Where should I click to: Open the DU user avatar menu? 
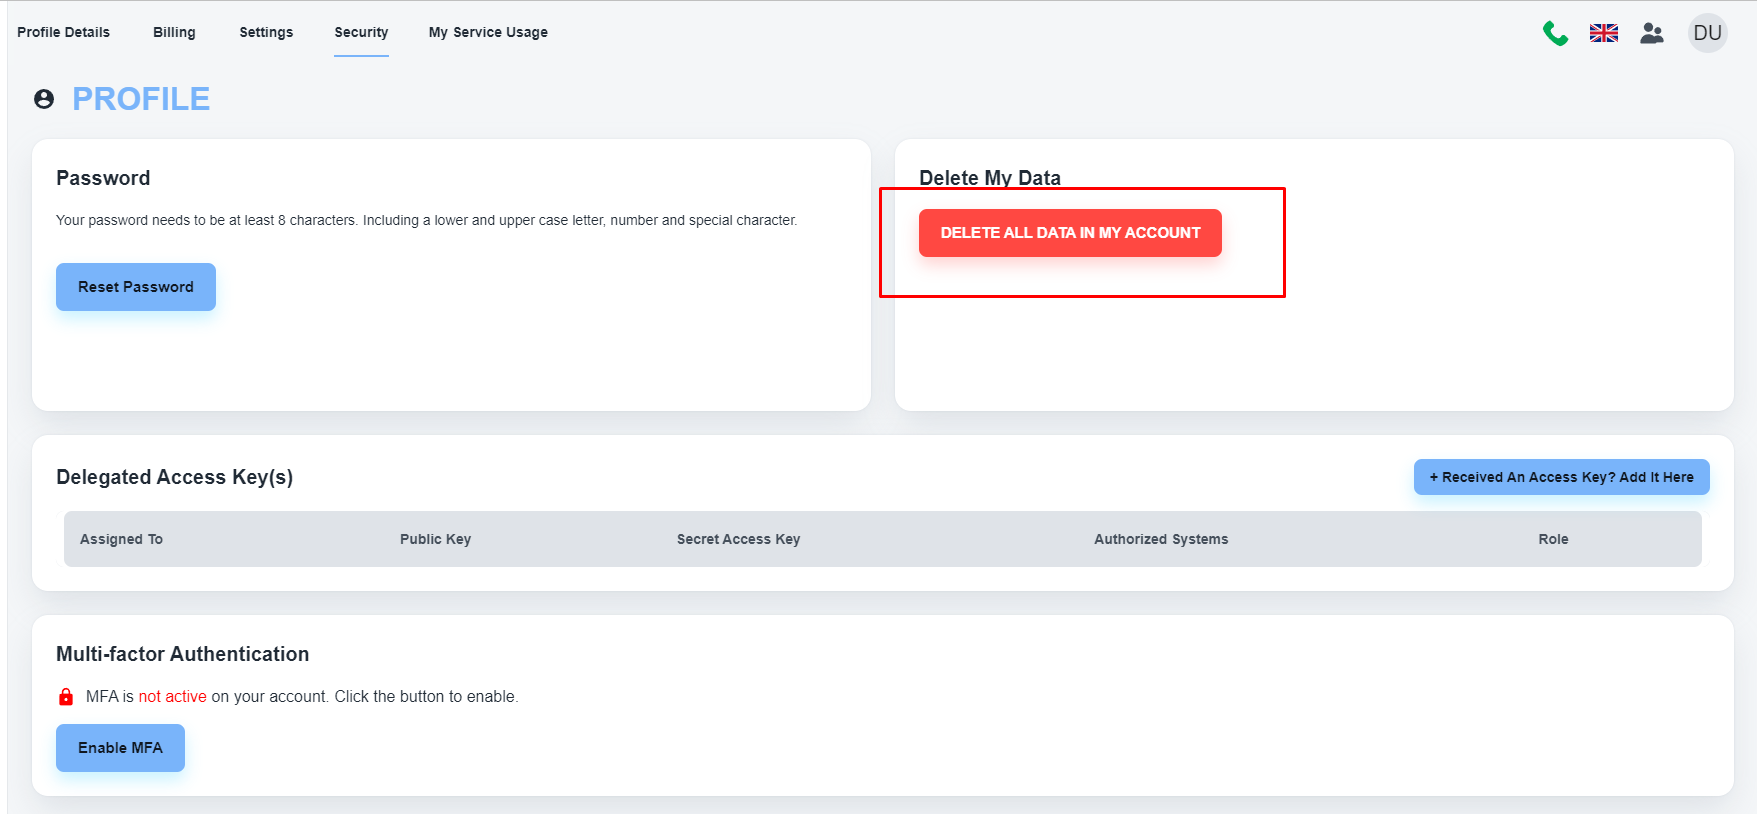(1707, 33)
